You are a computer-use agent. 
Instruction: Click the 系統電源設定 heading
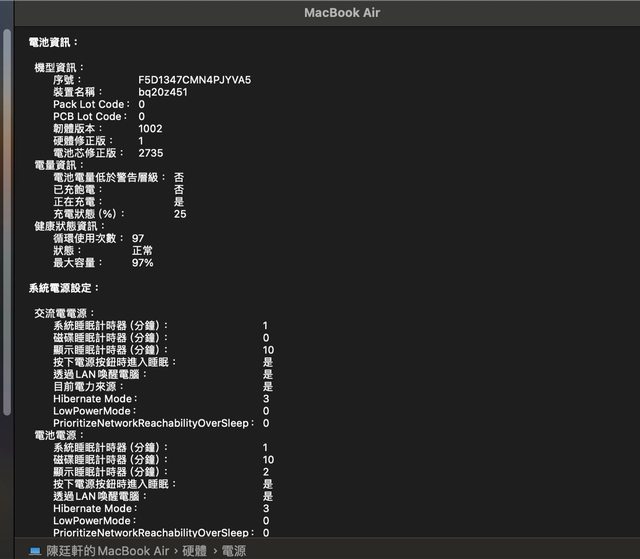[64, 288]
